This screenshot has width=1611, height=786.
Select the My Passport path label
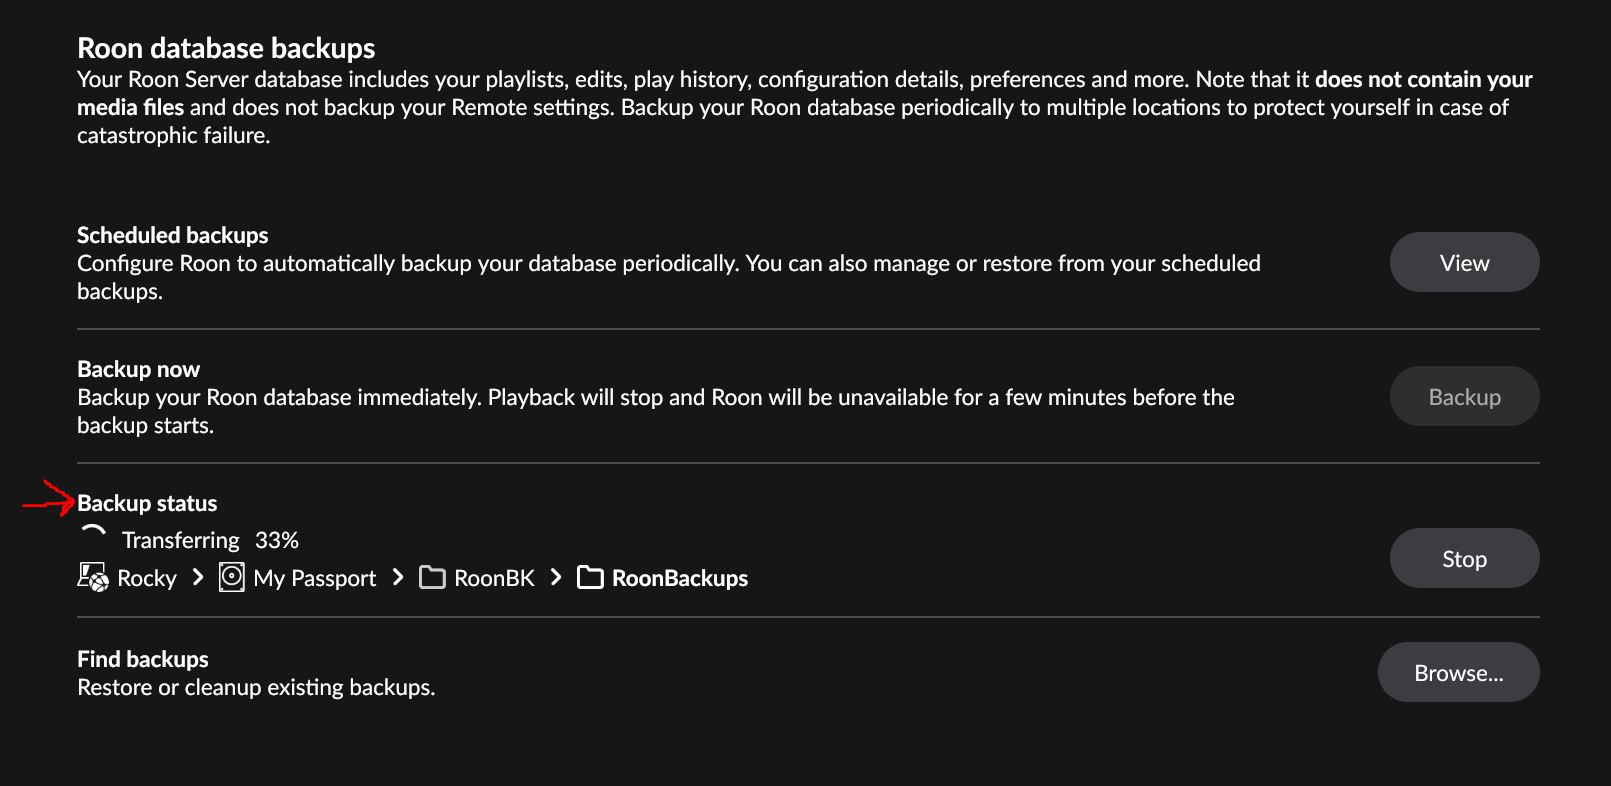pos(315,578)
